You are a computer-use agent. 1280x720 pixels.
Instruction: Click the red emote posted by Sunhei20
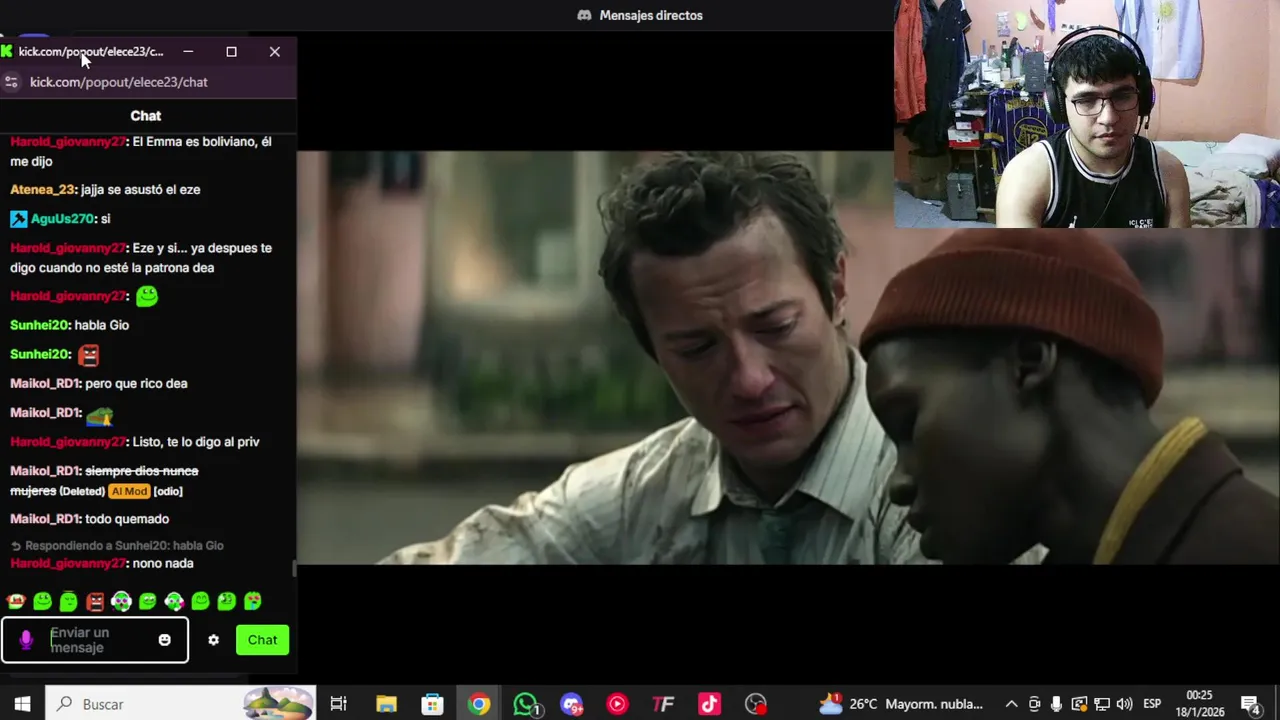[x=89, y=354]
